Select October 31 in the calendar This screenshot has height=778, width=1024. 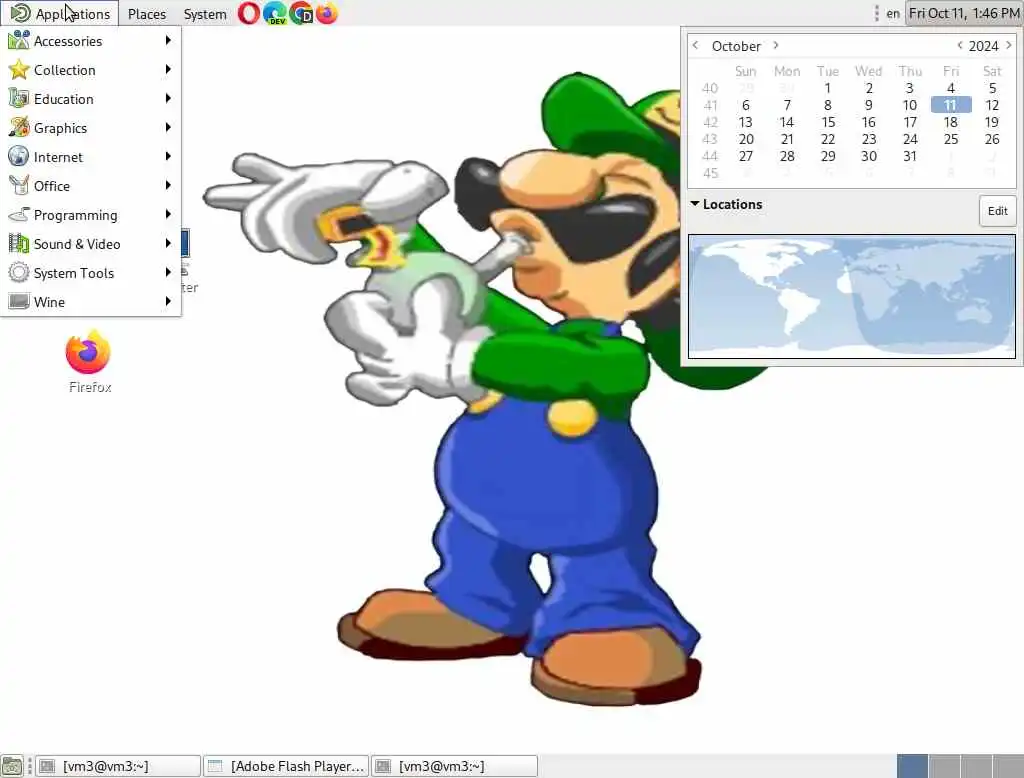(910, 156)
